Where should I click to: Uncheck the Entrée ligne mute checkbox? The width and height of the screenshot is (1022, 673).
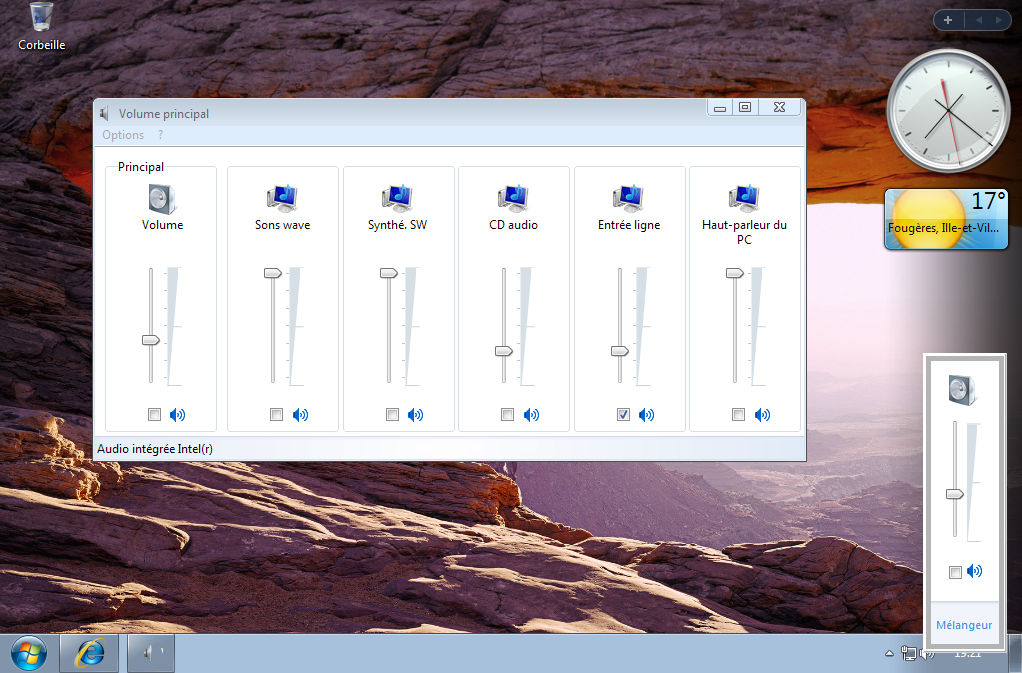pos(622,414)
